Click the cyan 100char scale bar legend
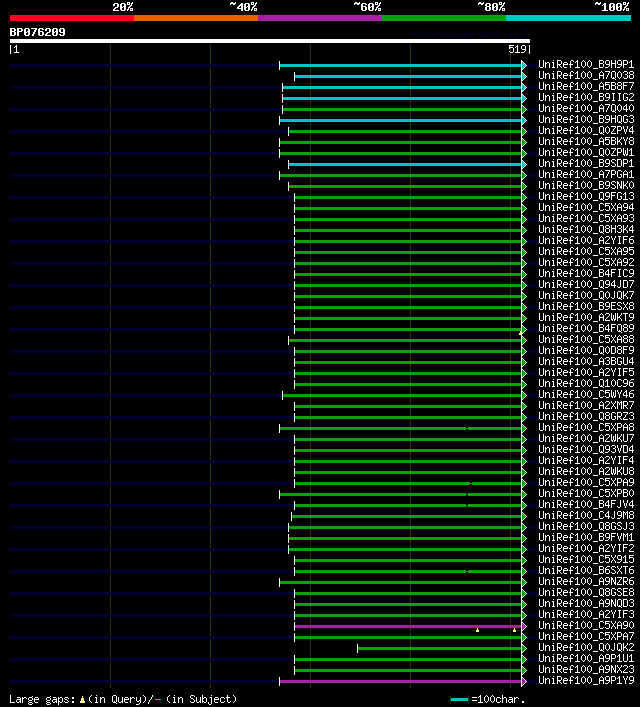The width and height of the screenshot is (640, 707). 459,699
